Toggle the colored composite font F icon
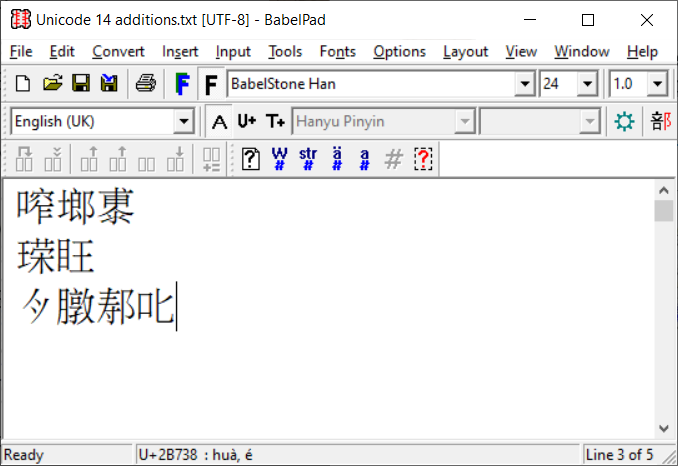Image resolution: width=678 pixels, height=466 pixels. pyautogui.click(x=182, y=84)
